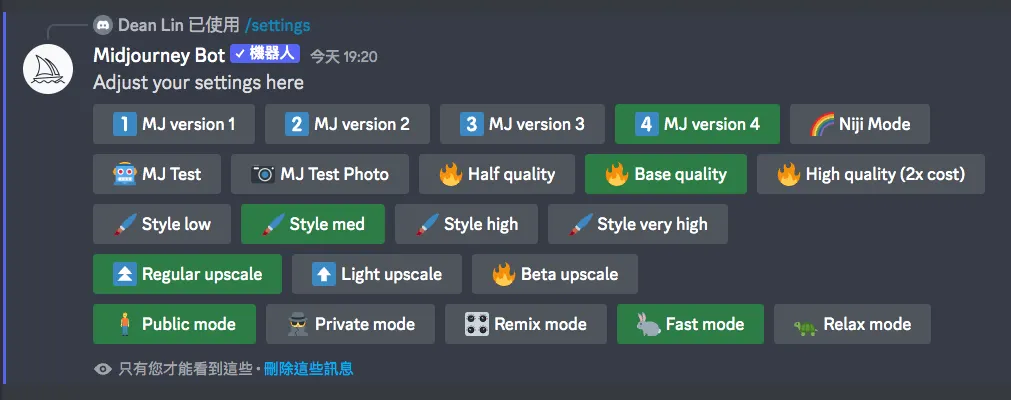Choose Beta upscale
The width and height of the screenshot is (1011, 400).
pyautogui.click(x=555, y=274)
